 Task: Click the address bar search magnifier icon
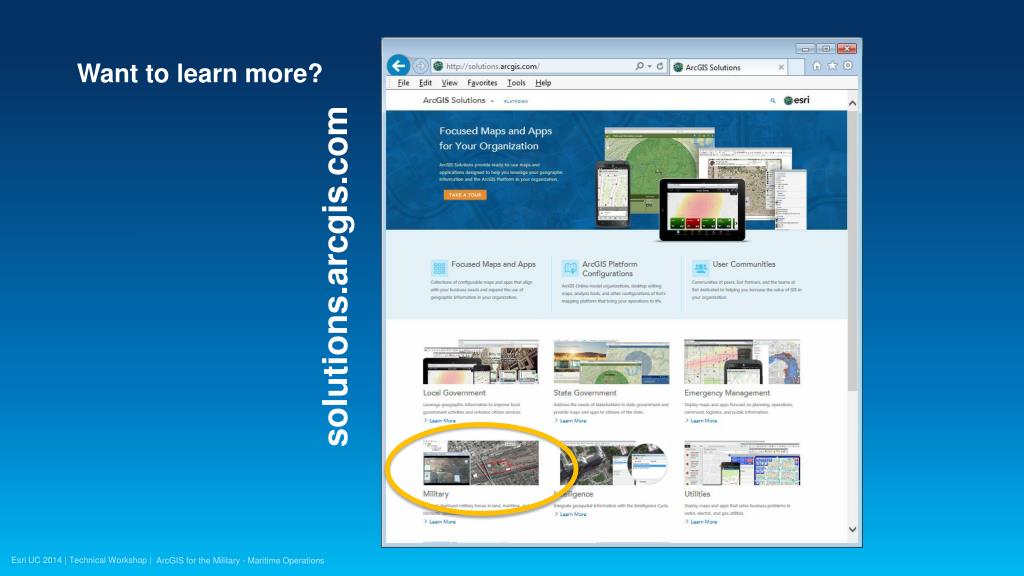pyautogui.click(x=639, y=66)
